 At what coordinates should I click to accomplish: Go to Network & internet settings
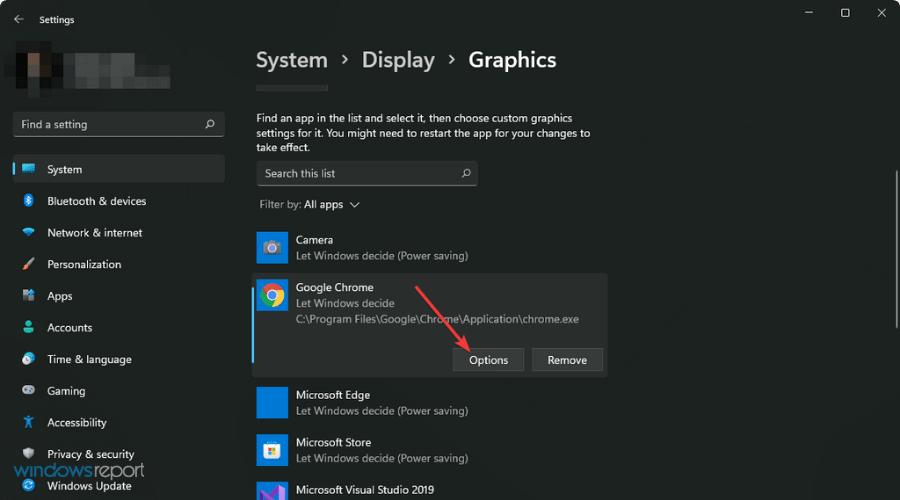(x=119, y=232)
